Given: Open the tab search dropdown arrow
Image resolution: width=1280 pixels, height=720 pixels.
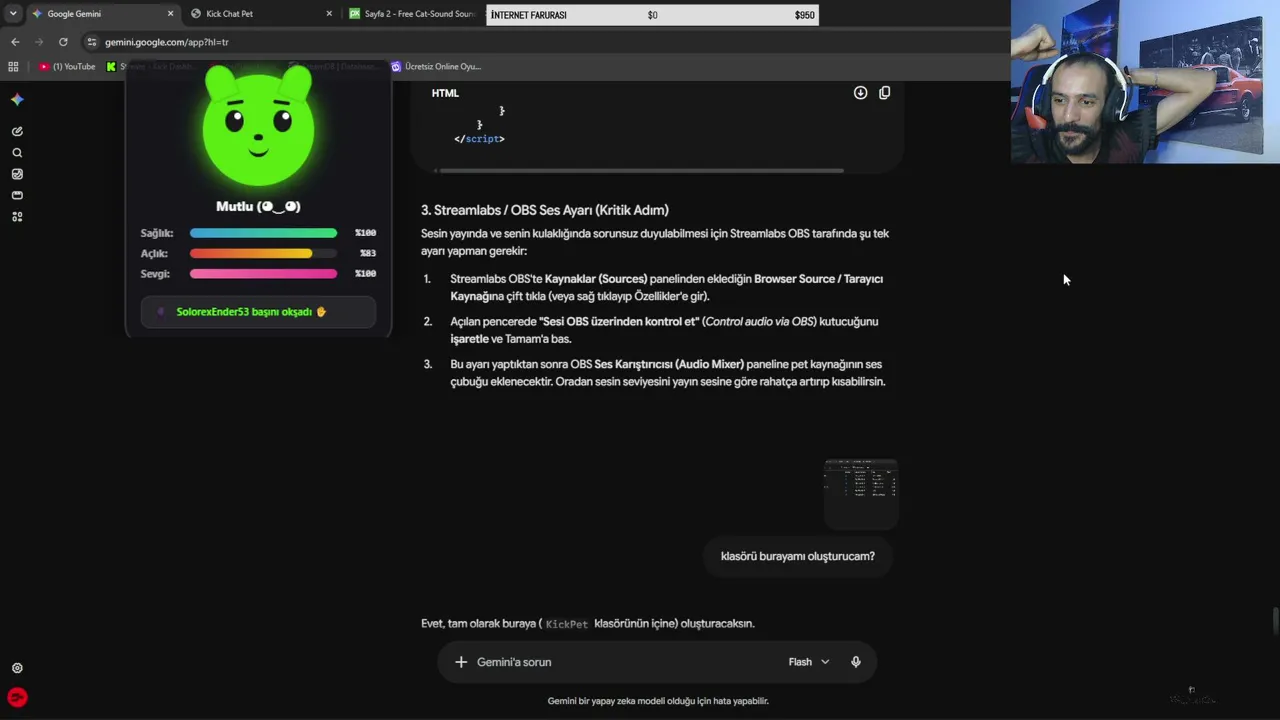Looking at the screenshot, I should [13, 14].
